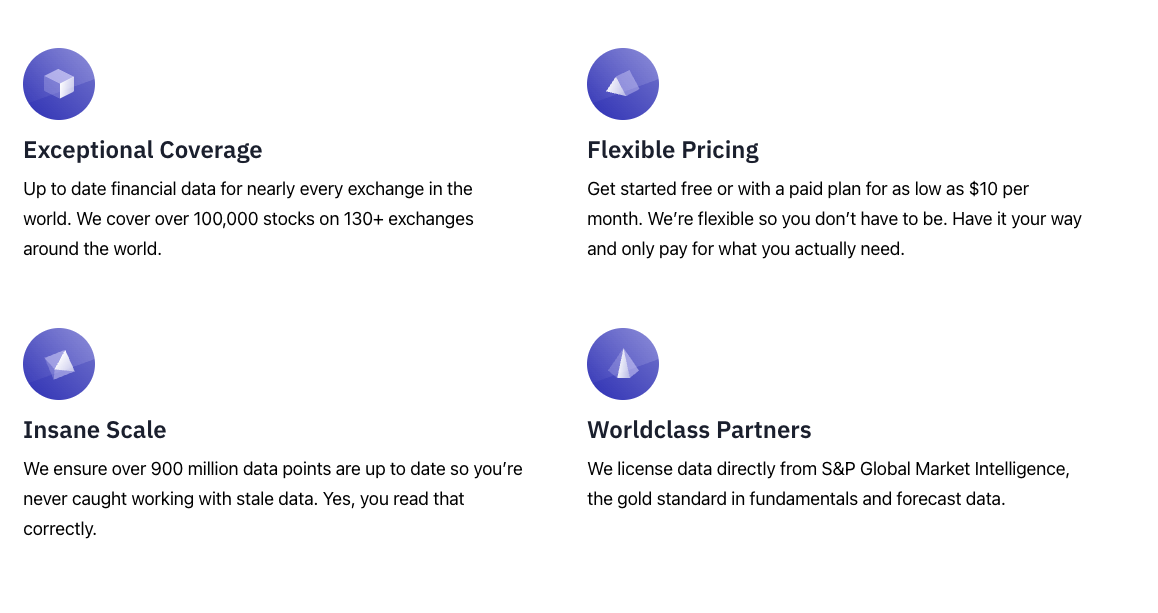Click the paragraph mentioning $10 per month
Image resolution: width=1158 pixels, height=613 pixels.
coord(835,219)
